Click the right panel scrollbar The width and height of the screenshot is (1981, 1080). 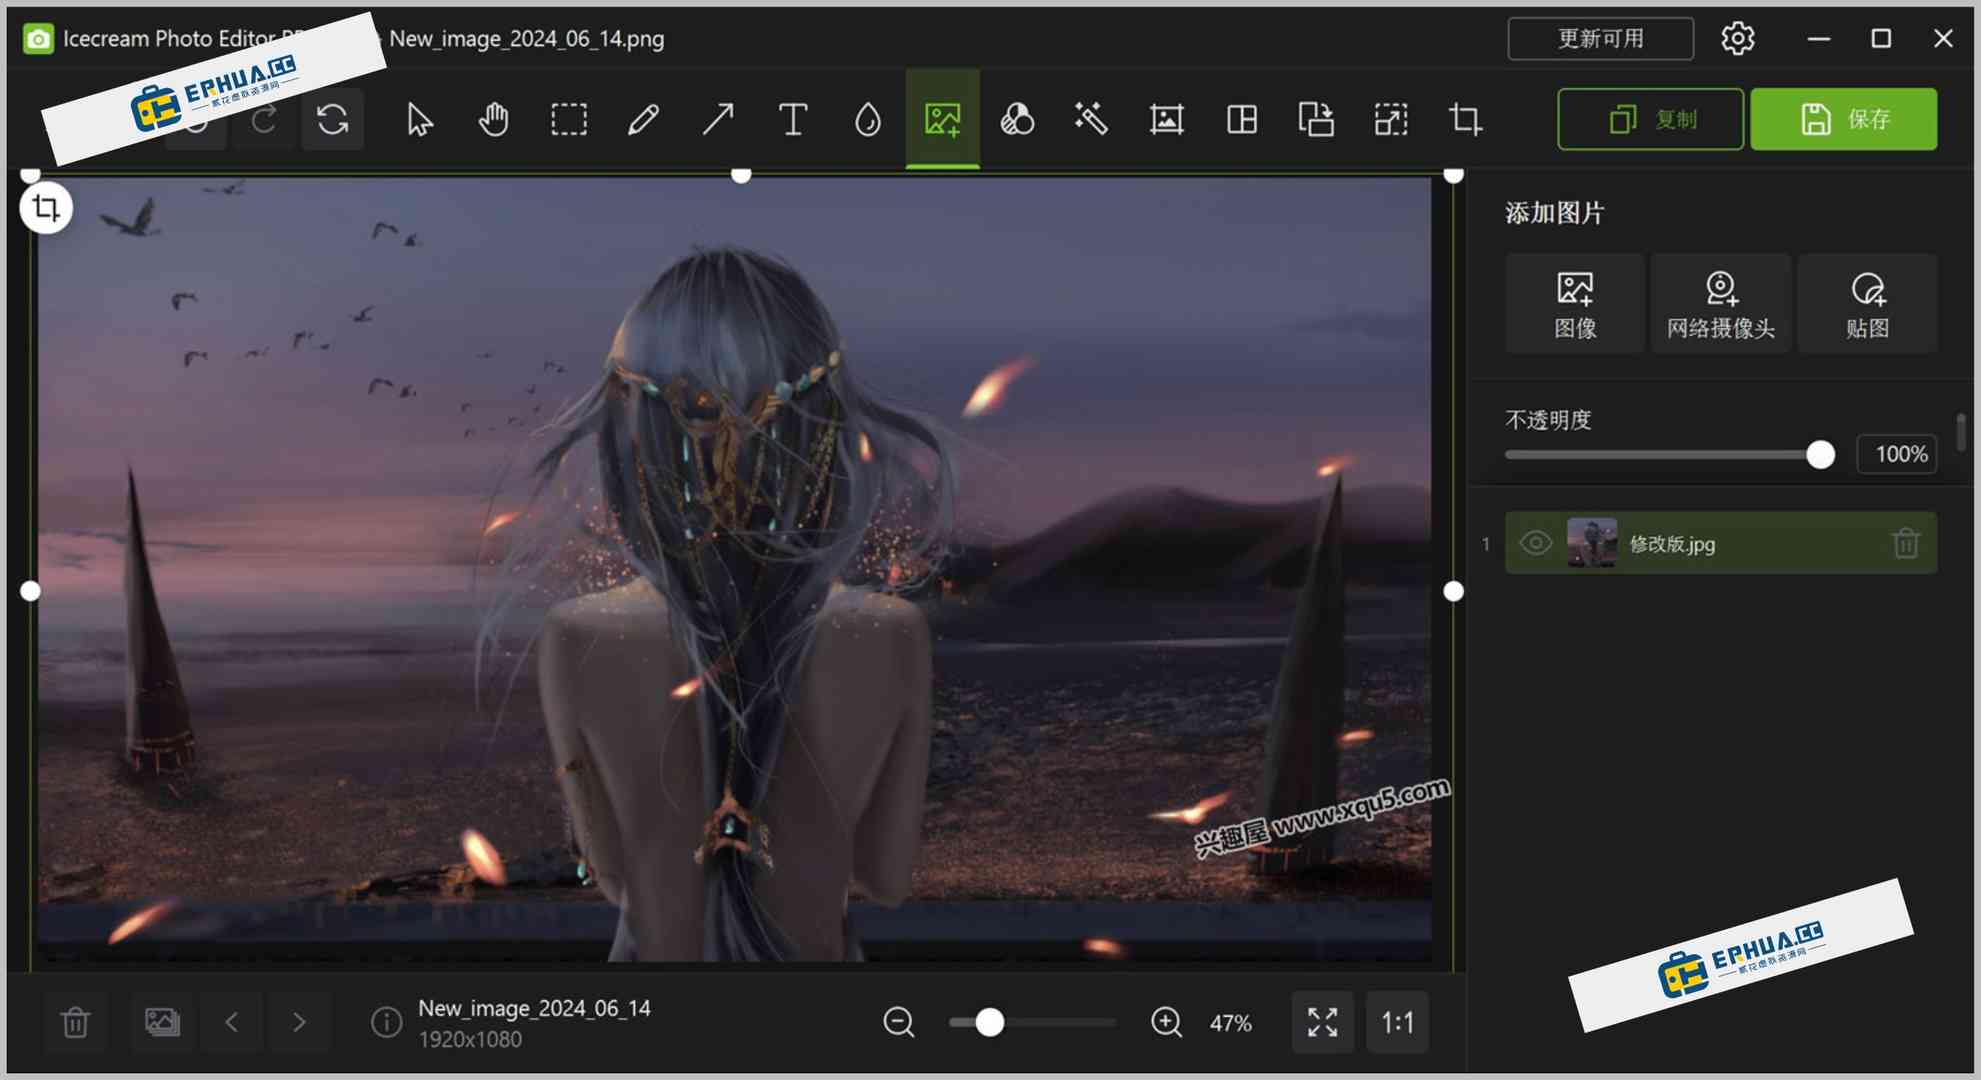pos(1961,432)
